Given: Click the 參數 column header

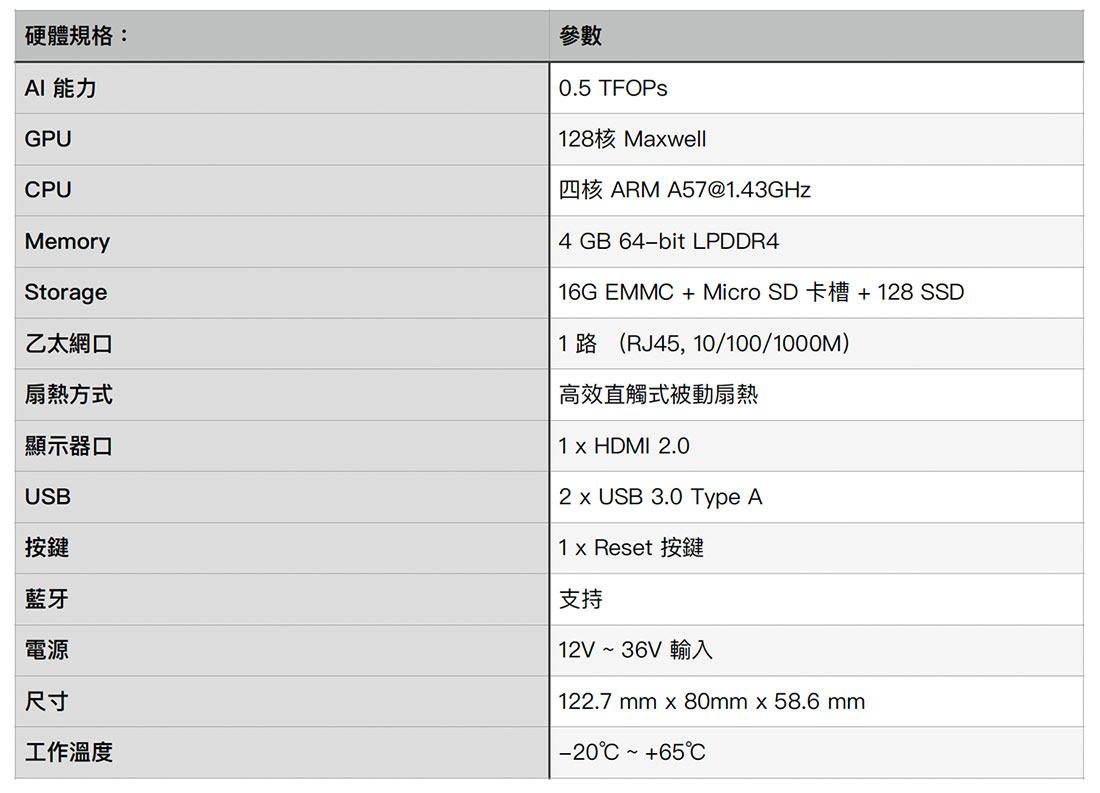Looking at the screenshot, I should (x=581, y=37).
